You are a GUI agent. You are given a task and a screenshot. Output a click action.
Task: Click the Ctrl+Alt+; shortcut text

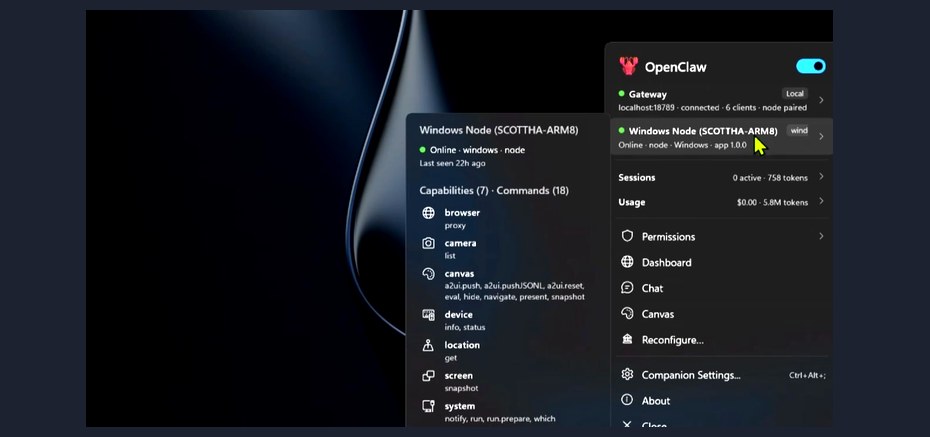click(807, 375)
